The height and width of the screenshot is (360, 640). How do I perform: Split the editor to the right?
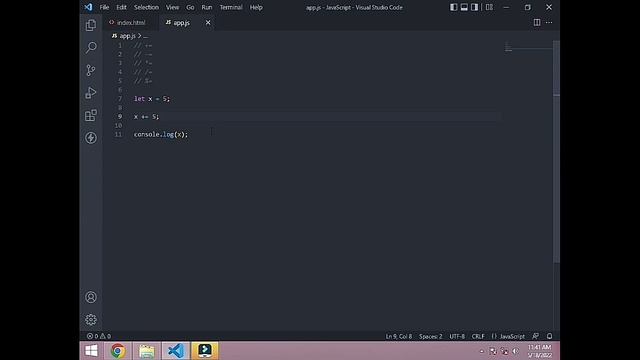pos(537,22)
